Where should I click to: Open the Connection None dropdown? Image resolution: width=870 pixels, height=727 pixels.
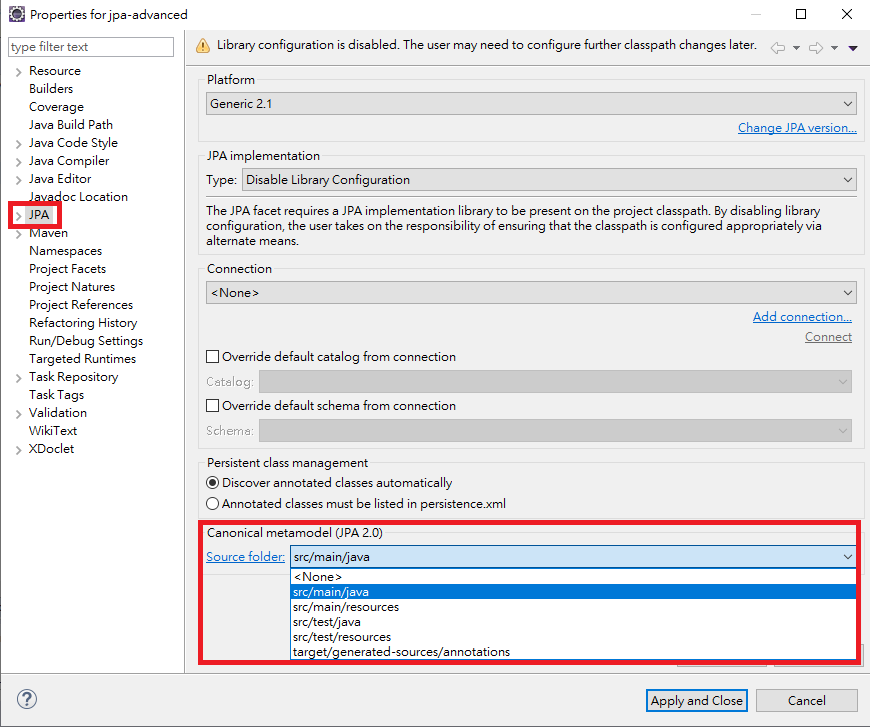click(531, 292)
